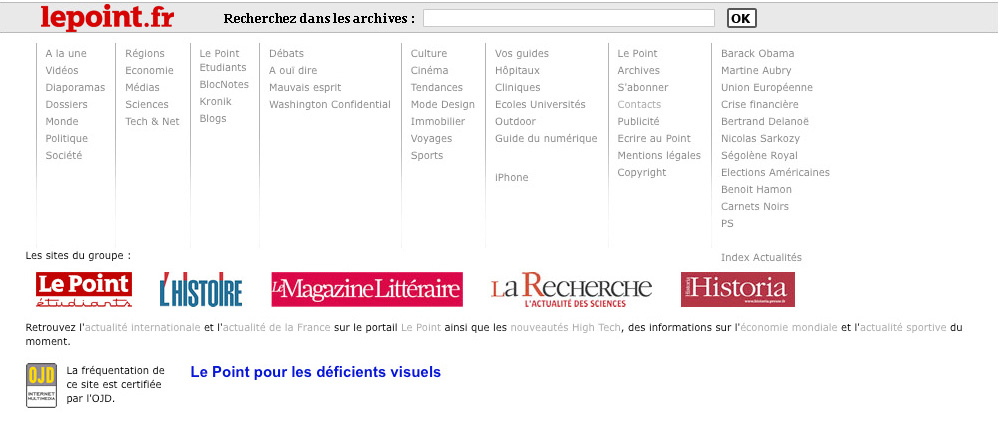This screenshot has height=425, width=1000.
Task: Open the Dossiers section
Action: [x=66, y=105]
